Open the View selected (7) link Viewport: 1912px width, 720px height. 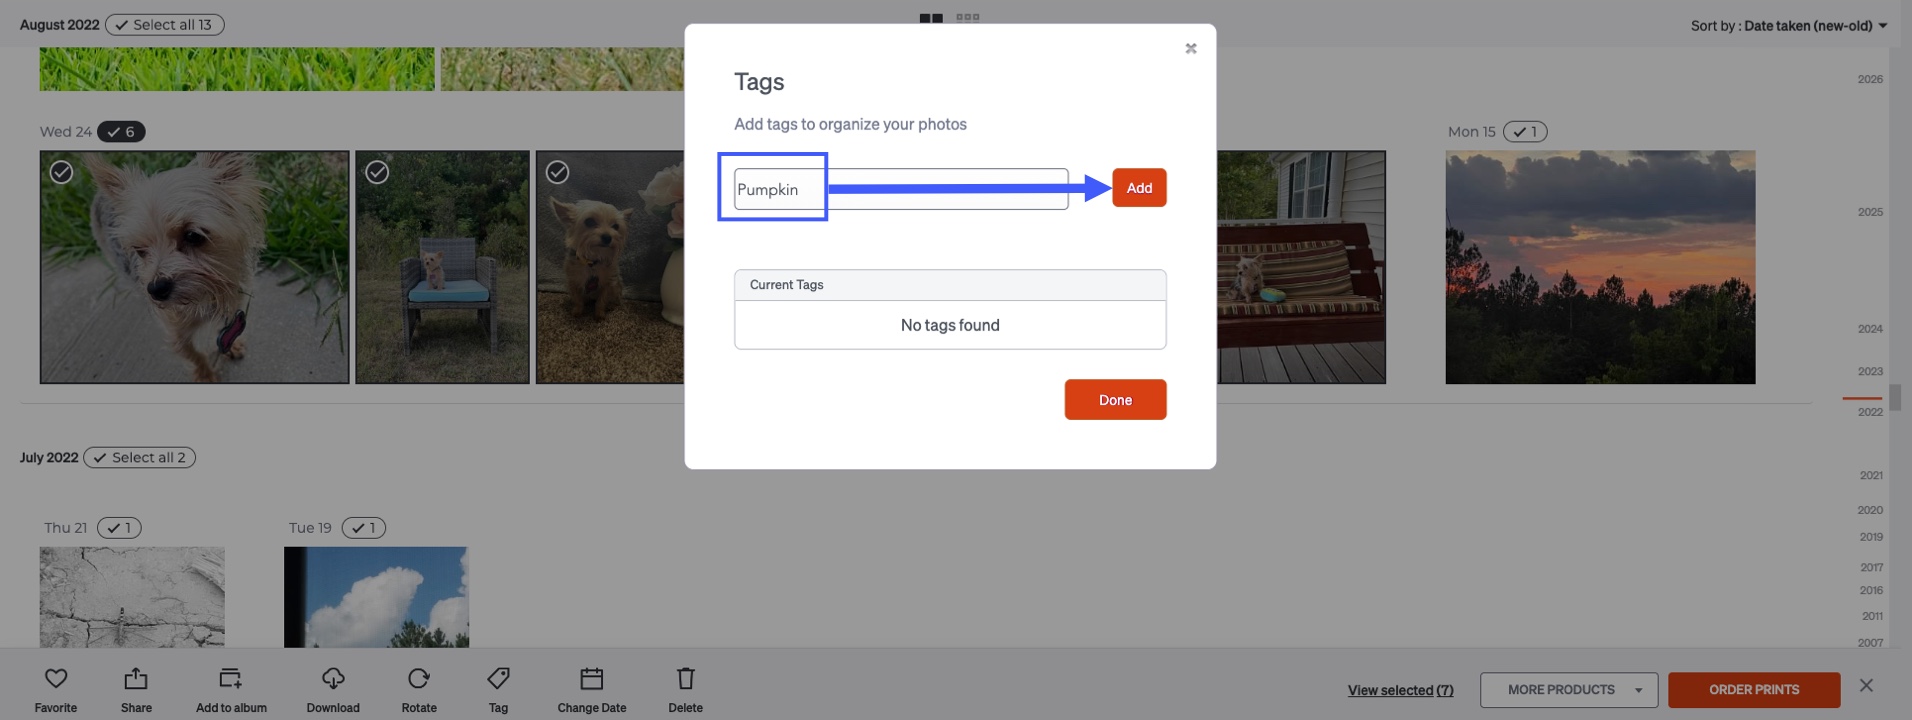(1400, 690)
